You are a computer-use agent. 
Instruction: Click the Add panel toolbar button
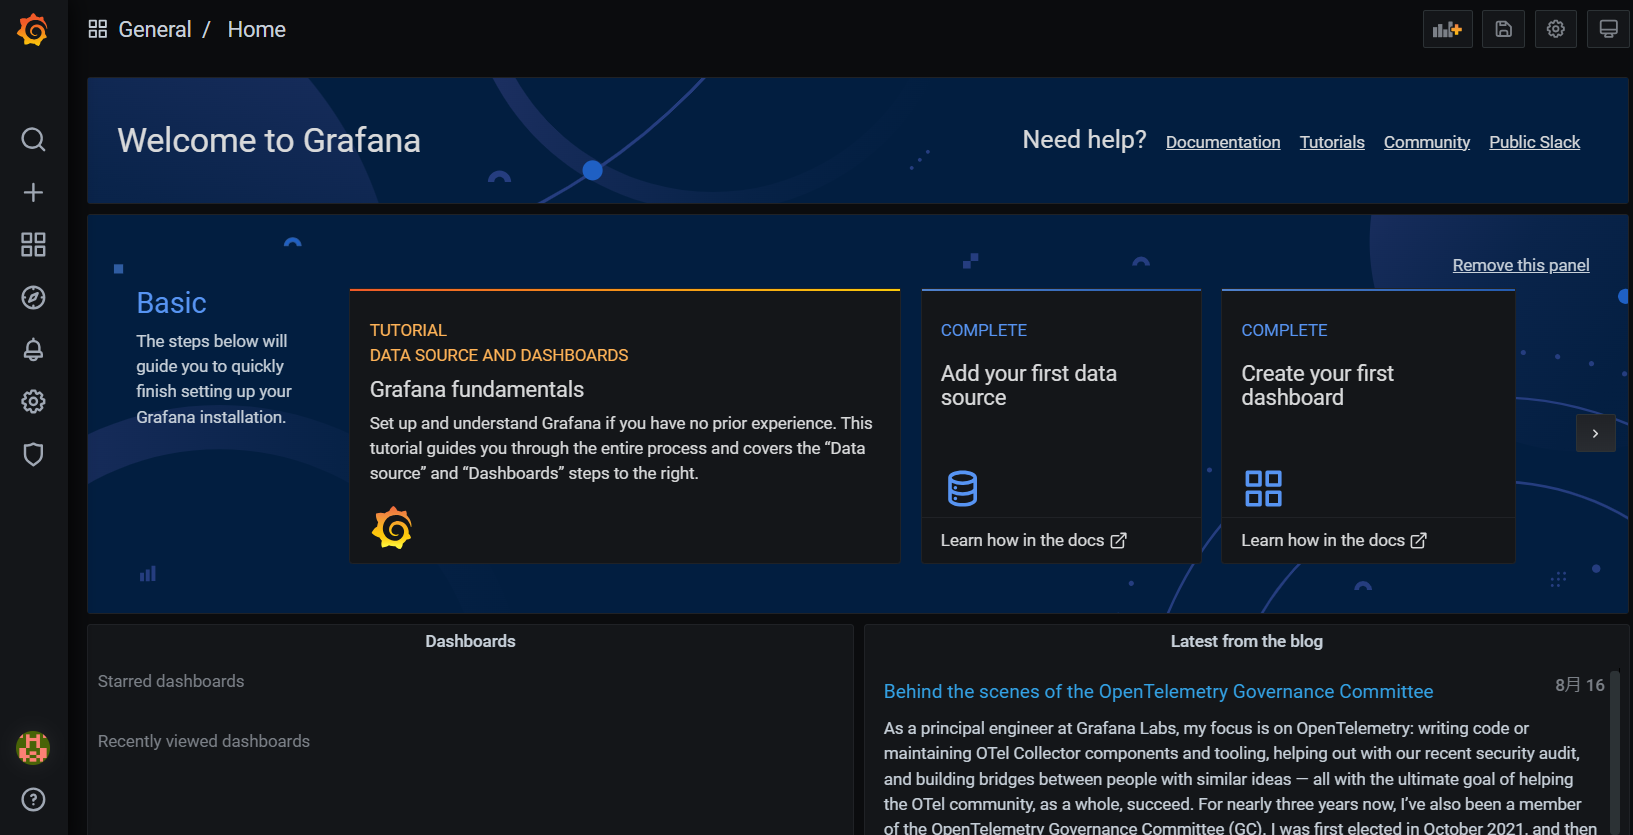1447,29
